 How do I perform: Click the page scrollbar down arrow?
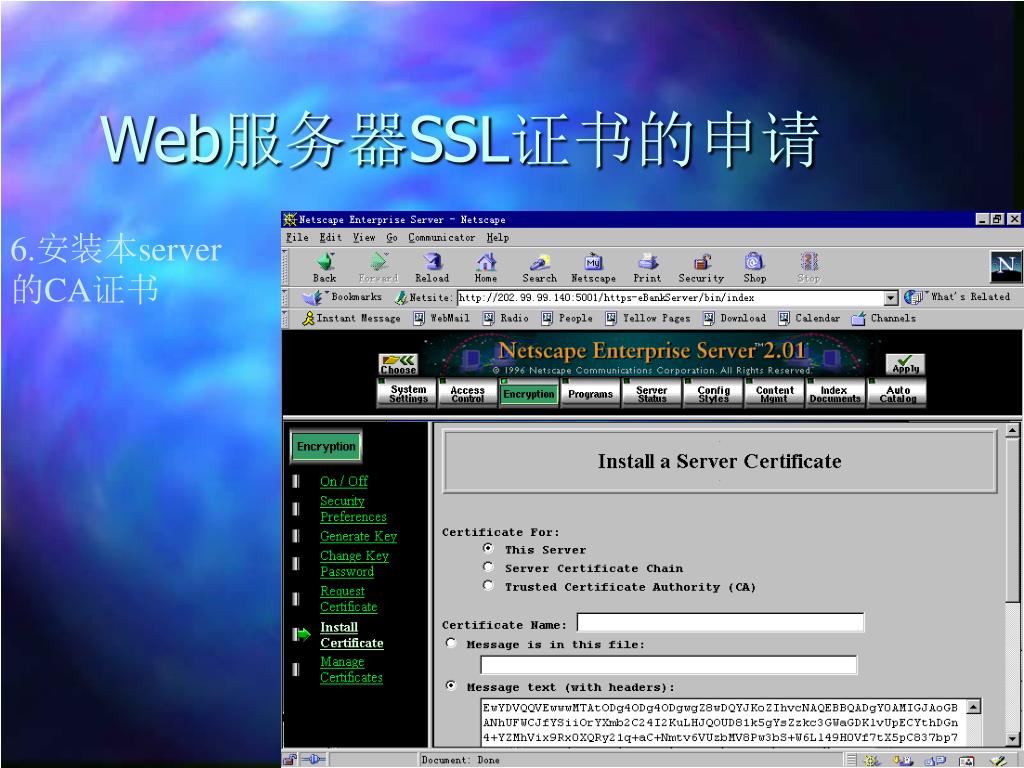point(1012,739)
